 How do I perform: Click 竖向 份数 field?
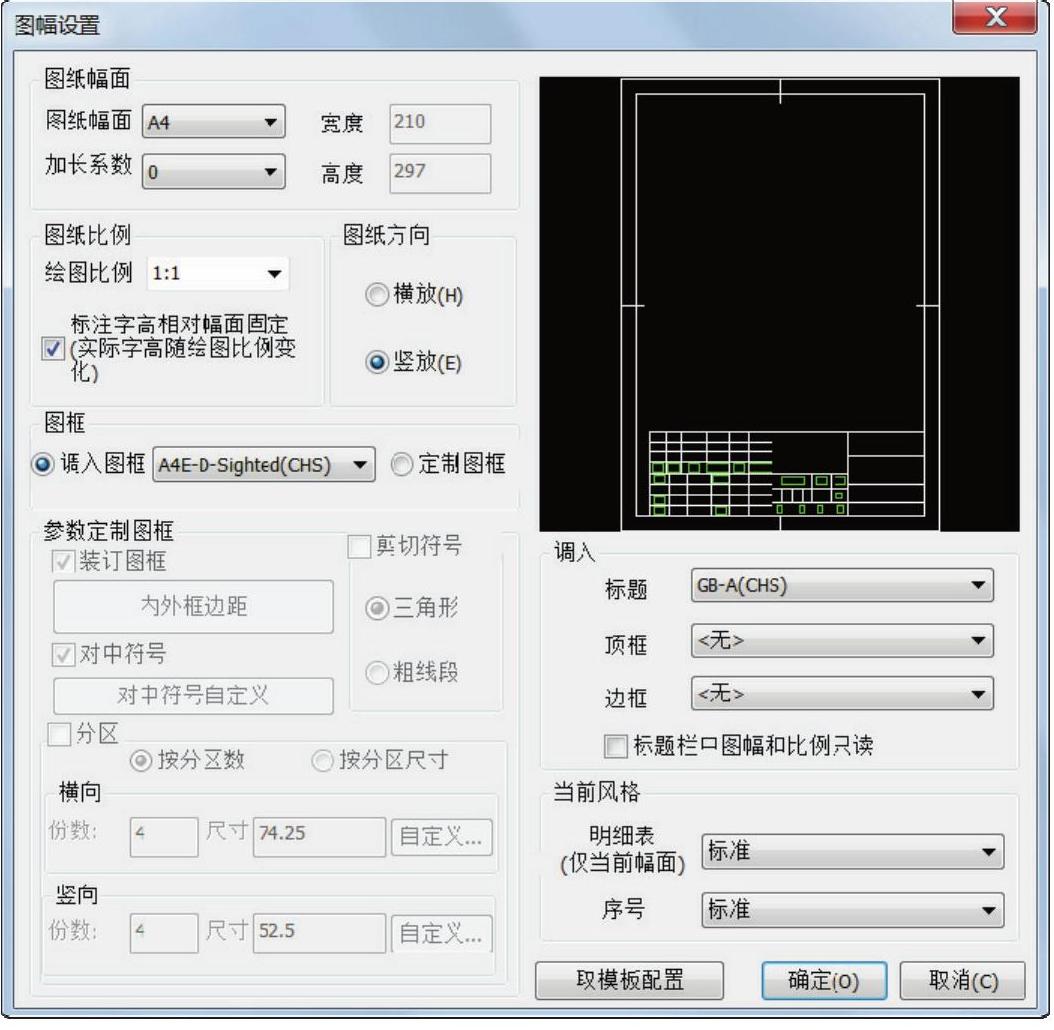point(164,933)
